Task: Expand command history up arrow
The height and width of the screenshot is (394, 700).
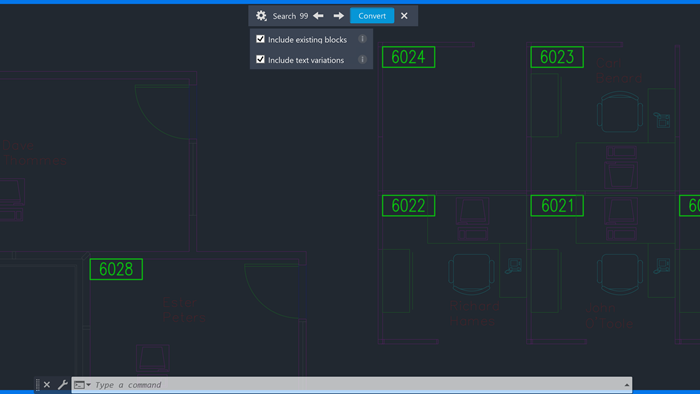Action: point(627,385)
